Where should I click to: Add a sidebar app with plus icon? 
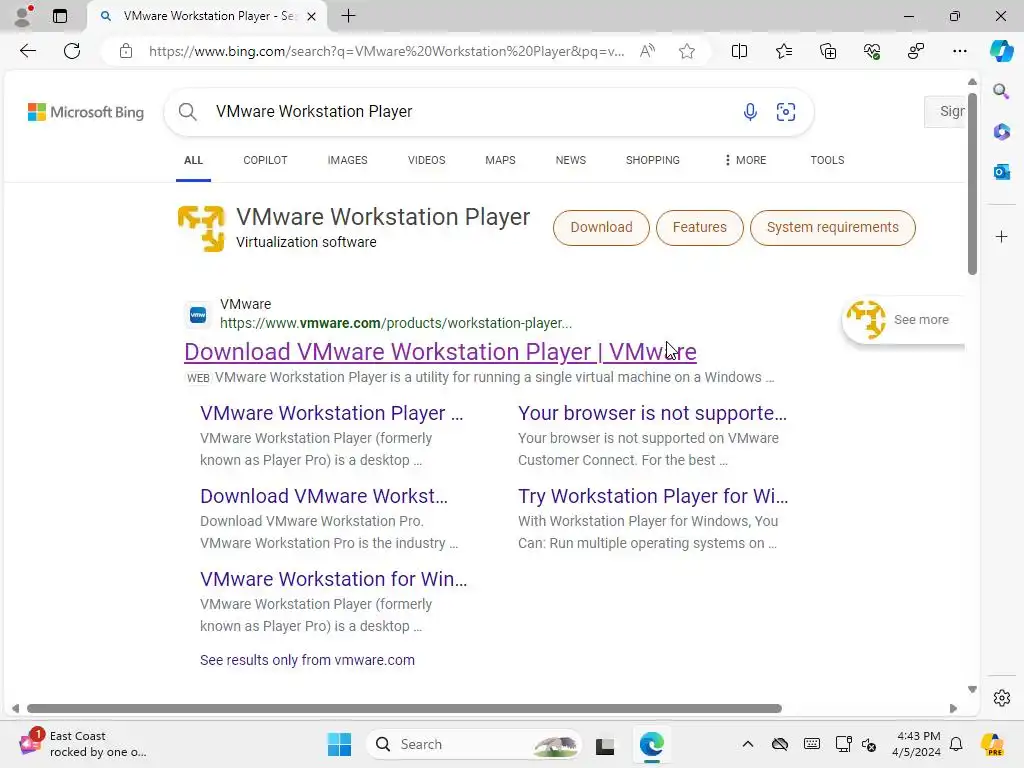(x=1002, y=236)
